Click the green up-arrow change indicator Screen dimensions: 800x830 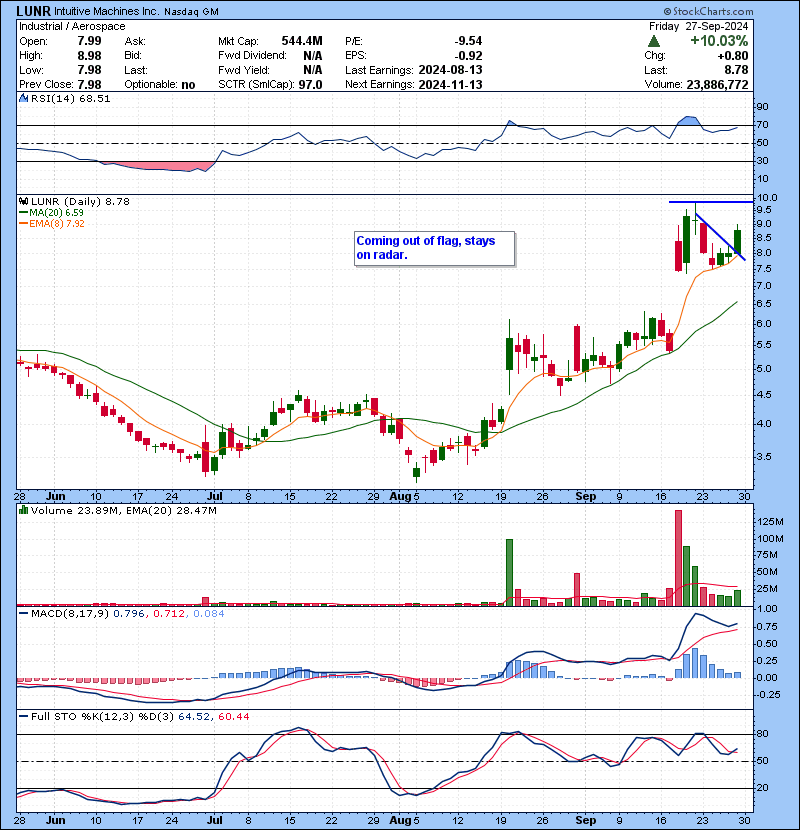(653, 41)
